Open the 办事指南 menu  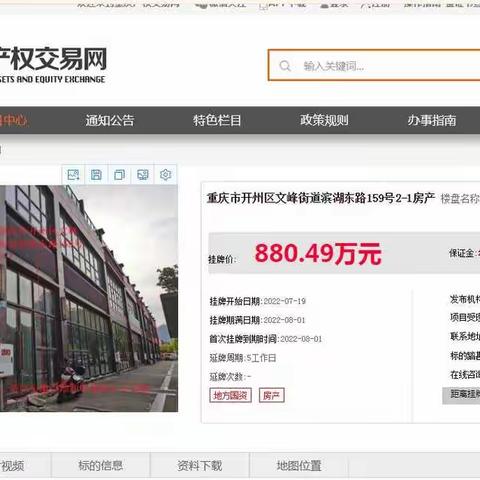pos(432,120)
